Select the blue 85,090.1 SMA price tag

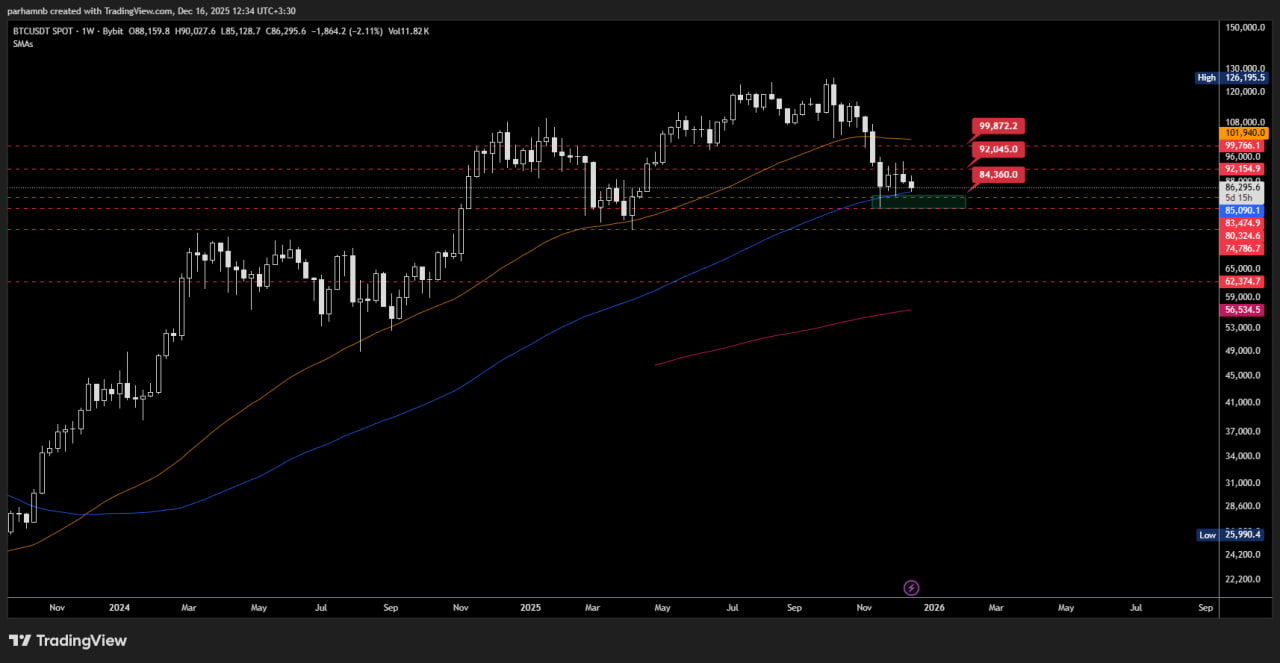(x=1244, y=211)
